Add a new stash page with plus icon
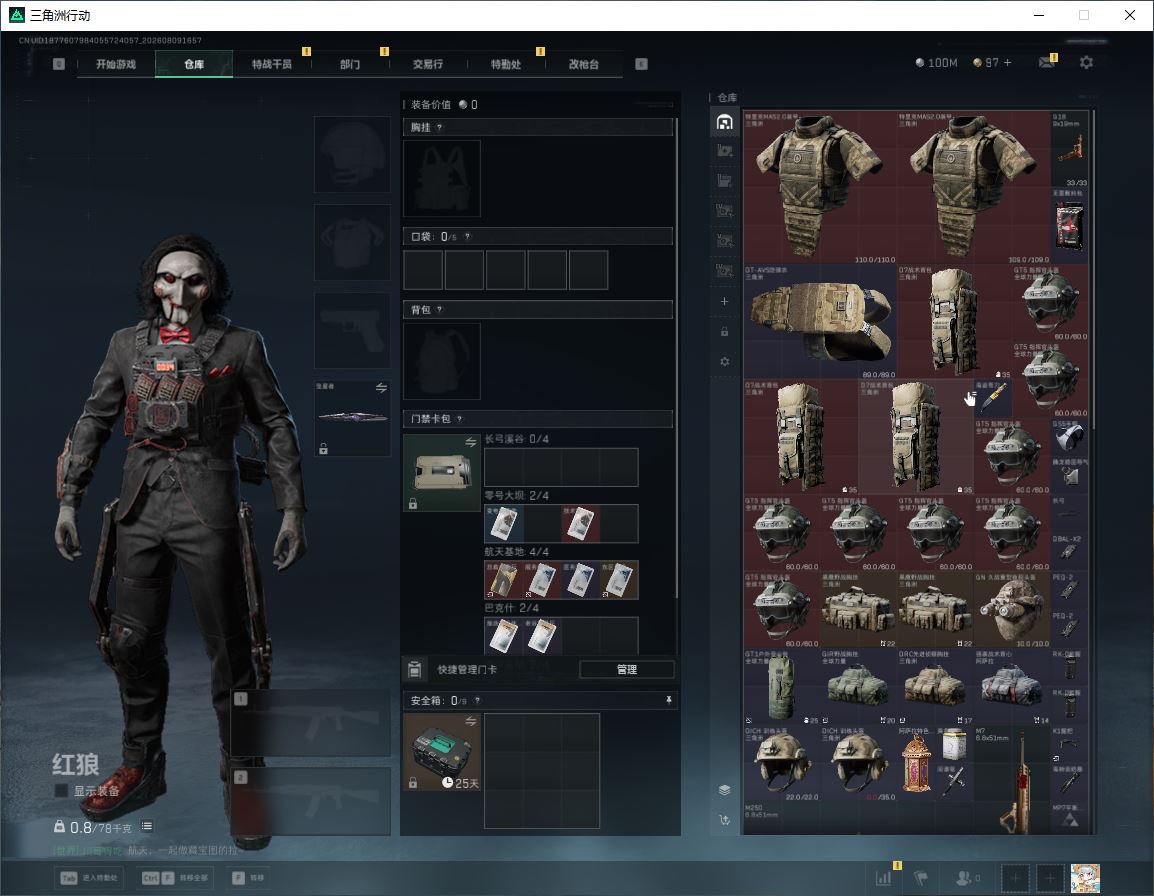Image resolution: width=1154 pixels, height=896 pixels. [x=724, y=301]
